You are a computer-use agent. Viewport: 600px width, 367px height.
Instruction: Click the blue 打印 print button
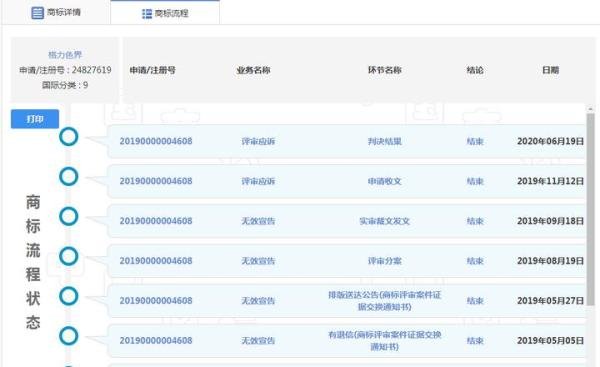point(35,119)
